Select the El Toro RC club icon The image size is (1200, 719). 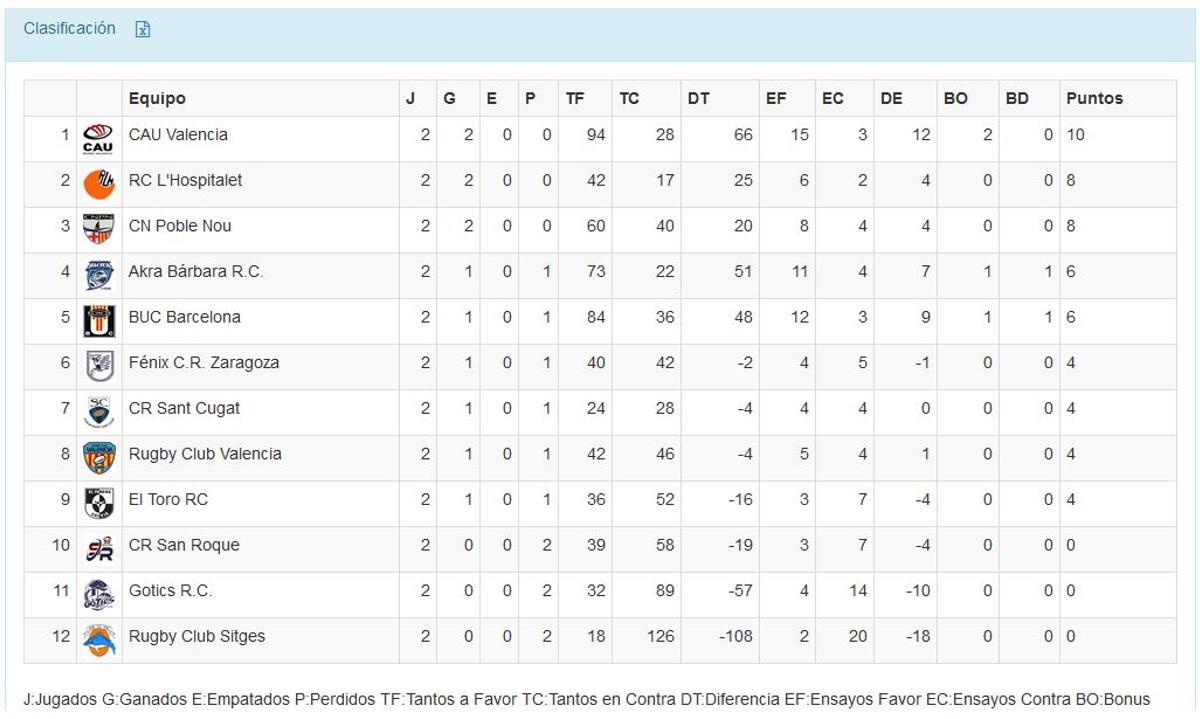[x=97, y=499]
